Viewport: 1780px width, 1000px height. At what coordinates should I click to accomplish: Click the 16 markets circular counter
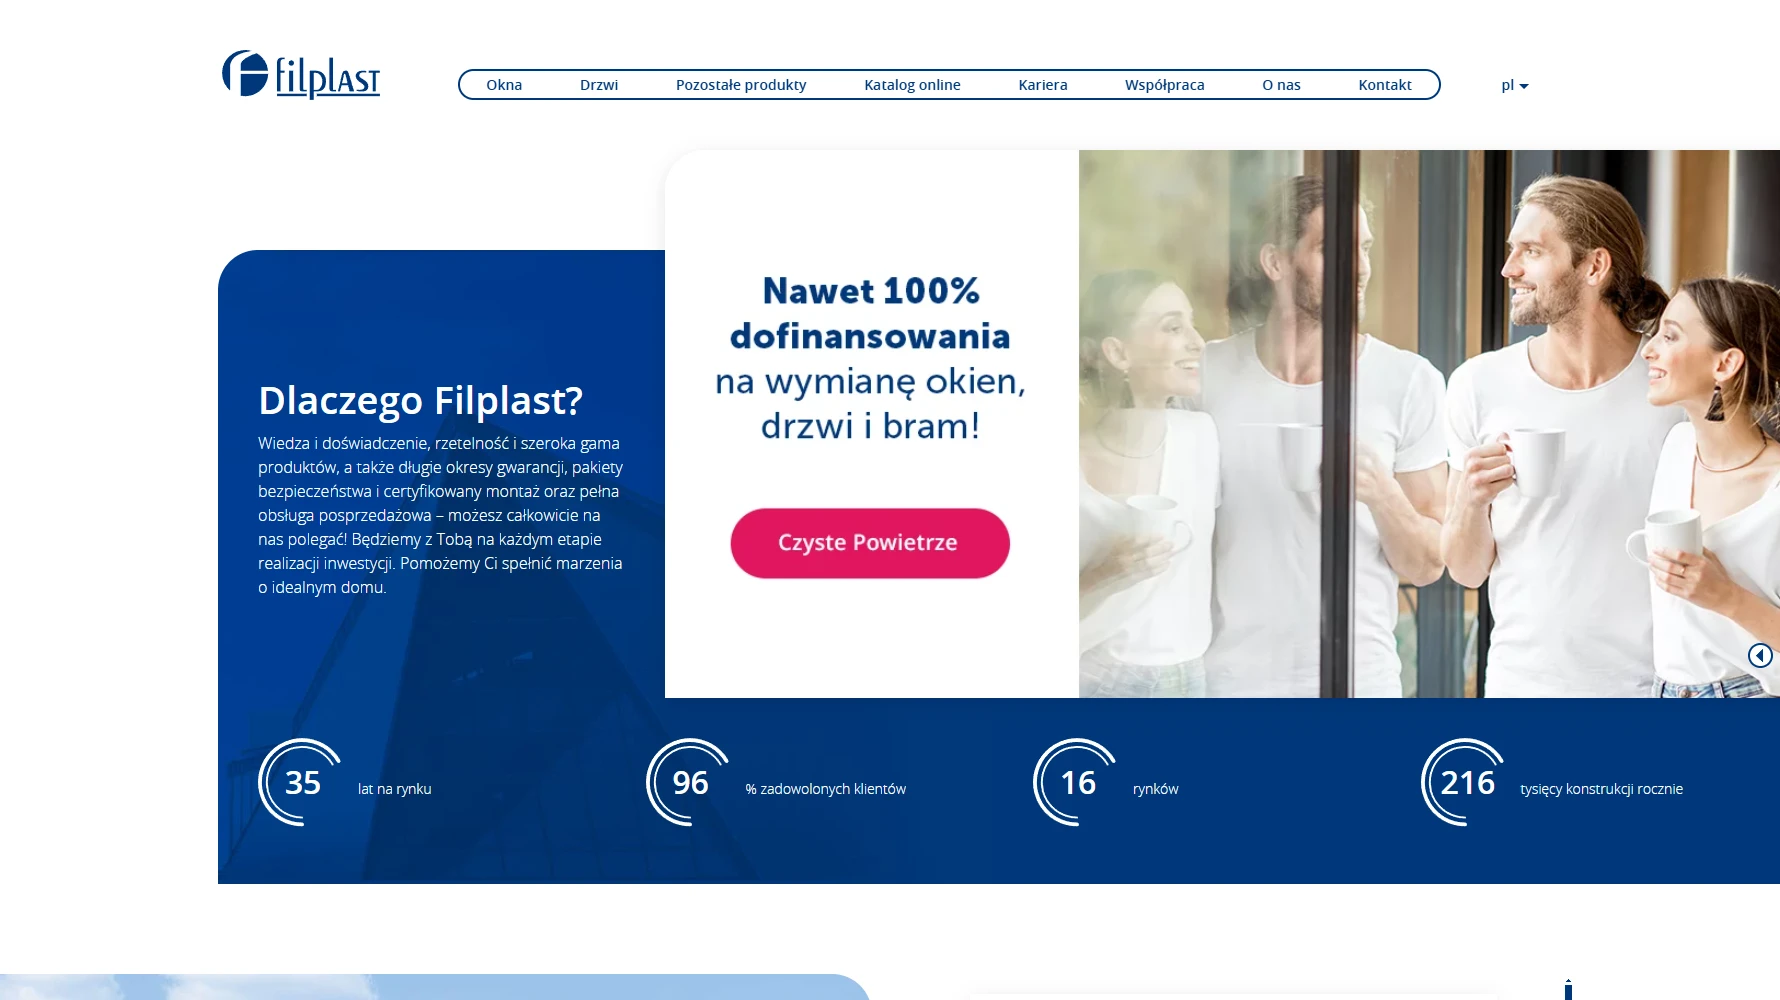pos(1077,782)
